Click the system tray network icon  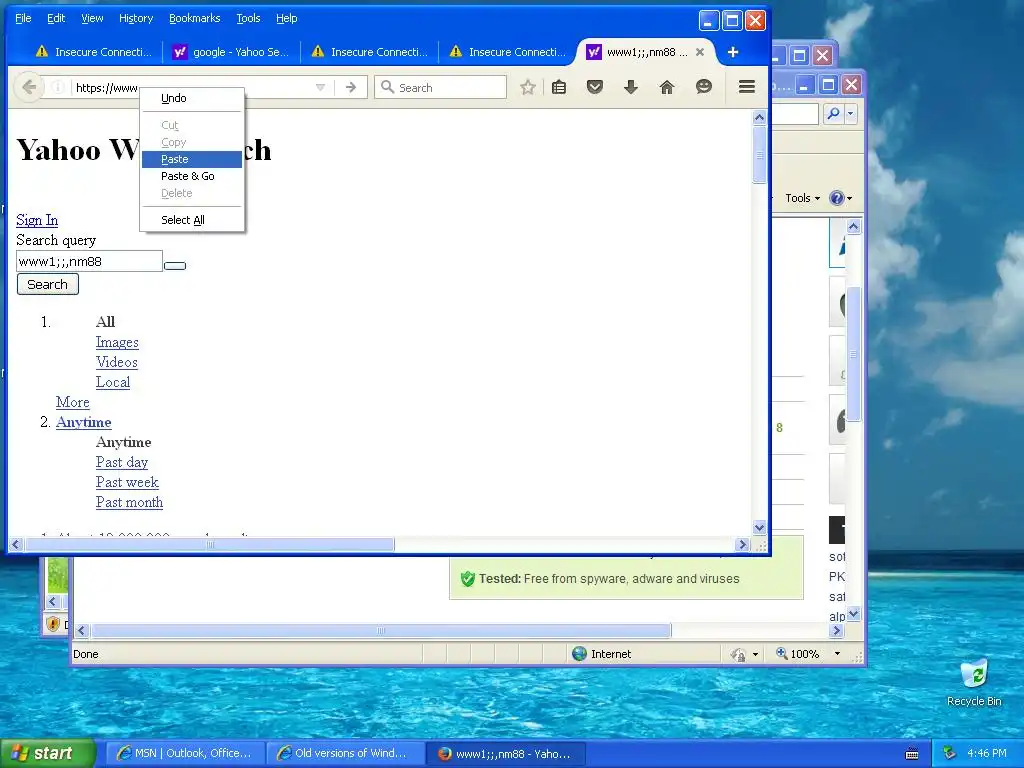coord(949,753)
